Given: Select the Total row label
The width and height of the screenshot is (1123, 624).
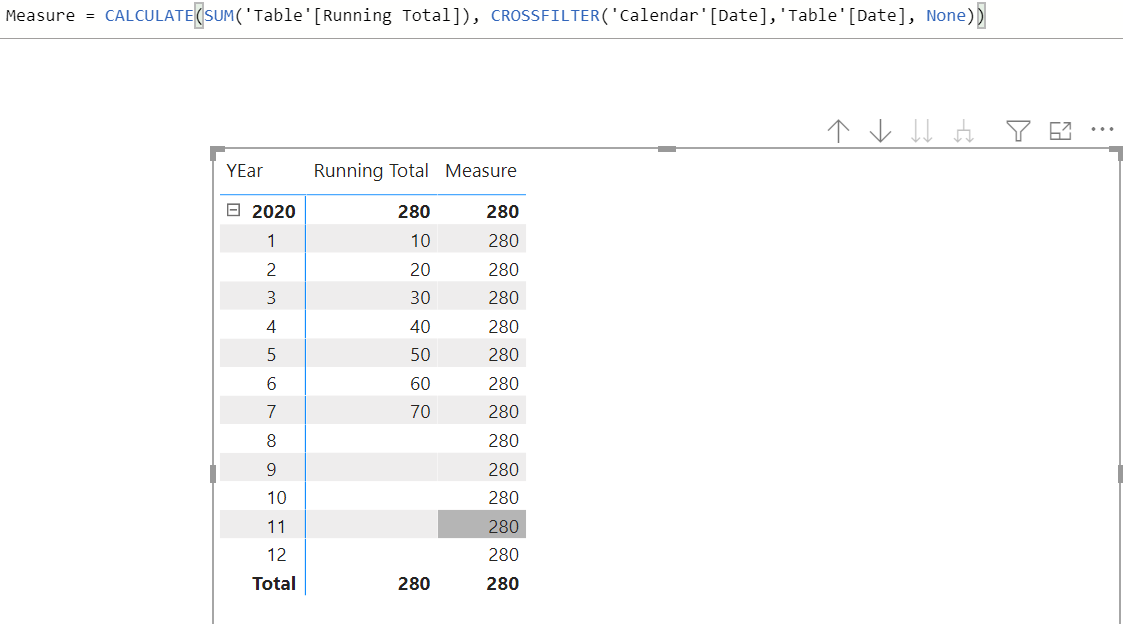Looking at the screenshot, I should 274,583.
